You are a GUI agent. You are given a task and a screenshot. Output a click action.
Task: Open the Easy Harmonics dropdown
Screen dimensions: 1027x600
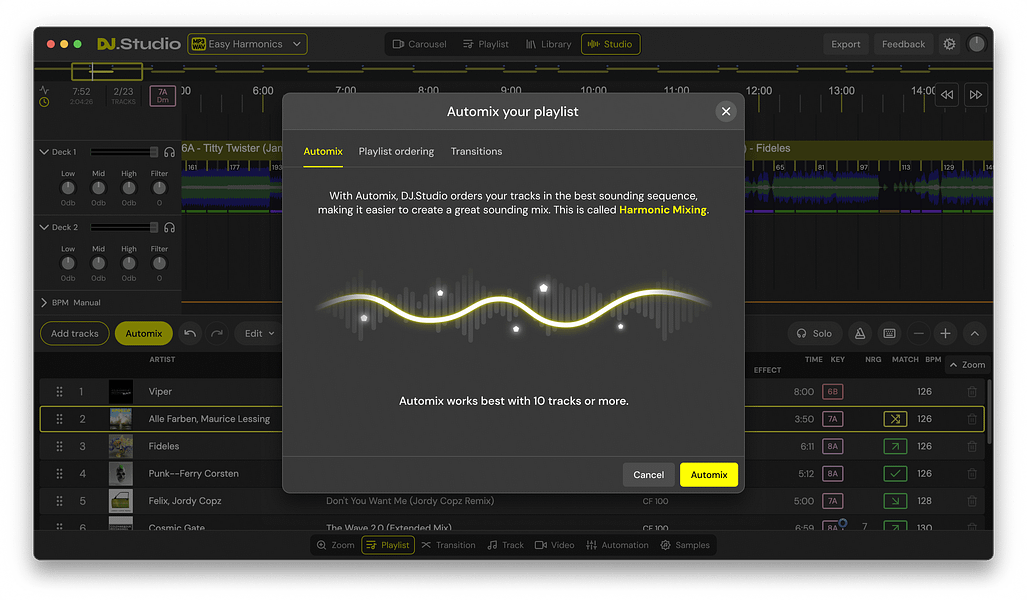pyautogui.click(x=245, y=44)
